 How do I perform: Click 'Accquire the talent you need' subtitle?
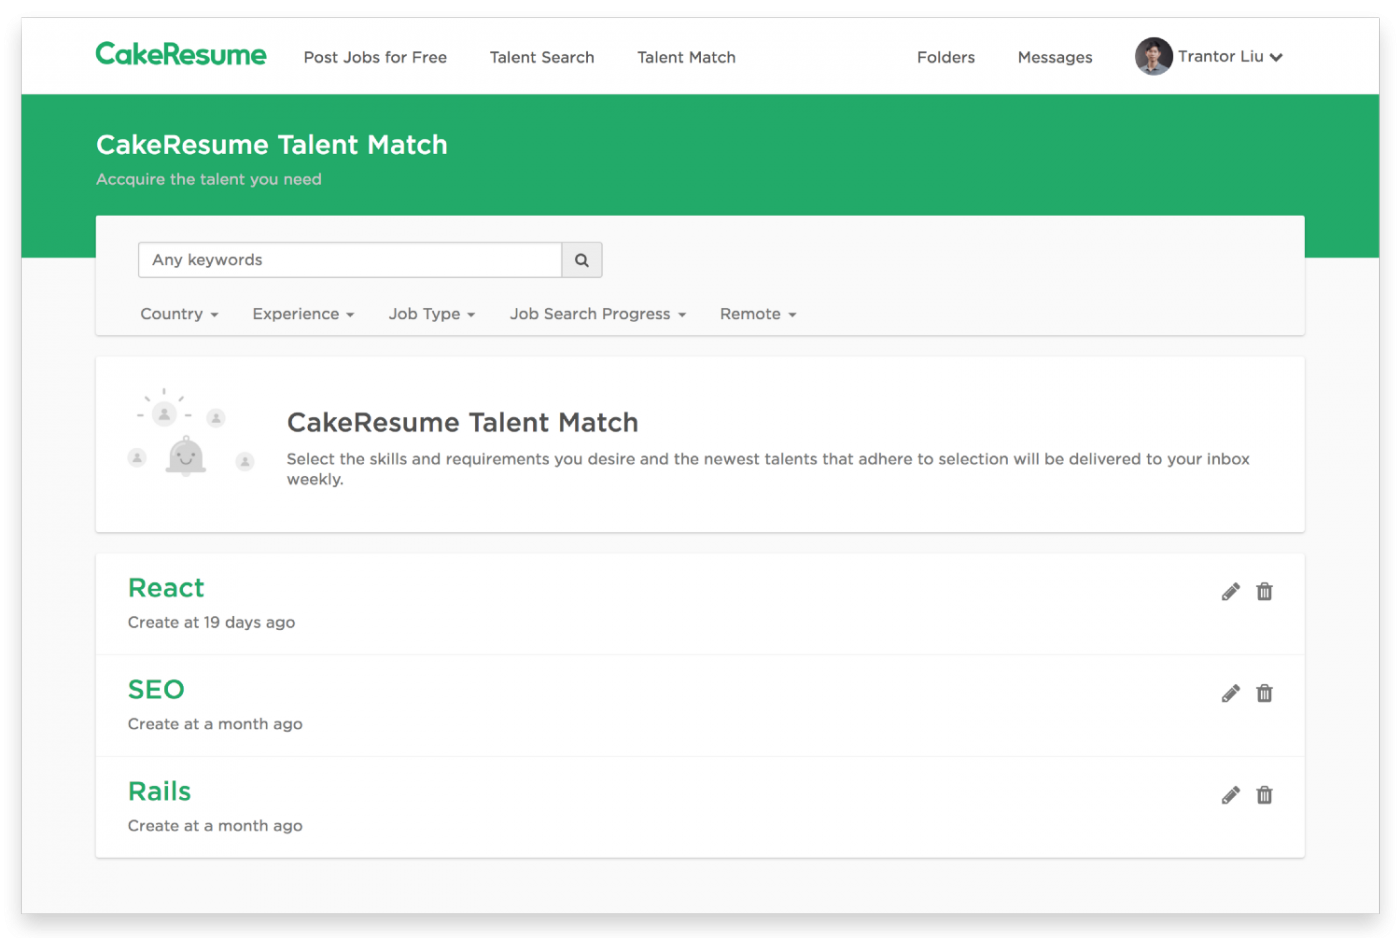click(x=209, y=180)
